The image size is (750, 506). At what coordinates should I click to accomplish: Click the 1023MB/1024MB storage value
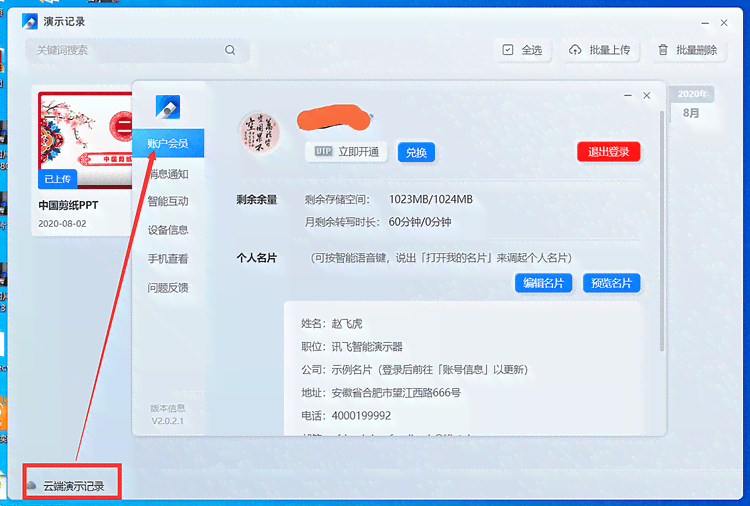(430, 199)
